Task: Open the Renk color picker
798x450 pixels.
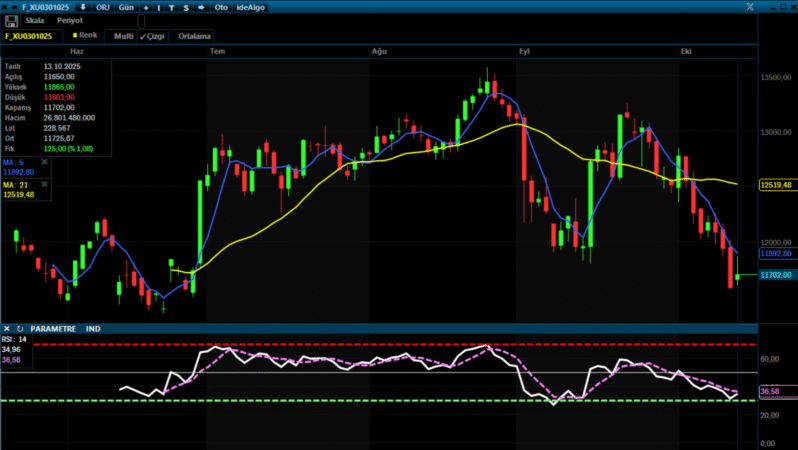Action: [85, 35]
